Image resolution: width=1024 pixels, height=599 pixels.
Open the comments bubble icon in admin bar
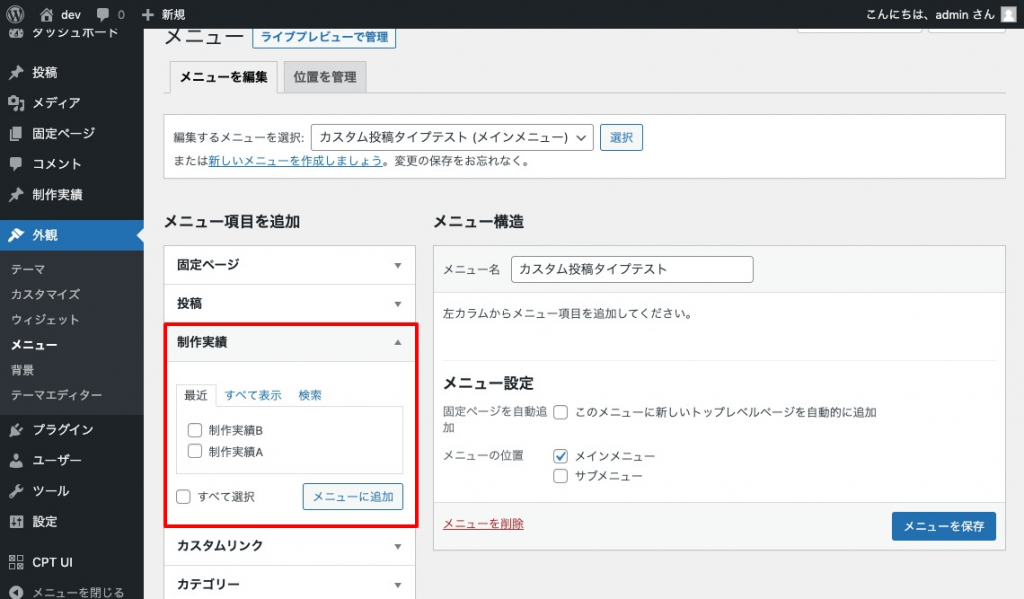pos(103,14)
